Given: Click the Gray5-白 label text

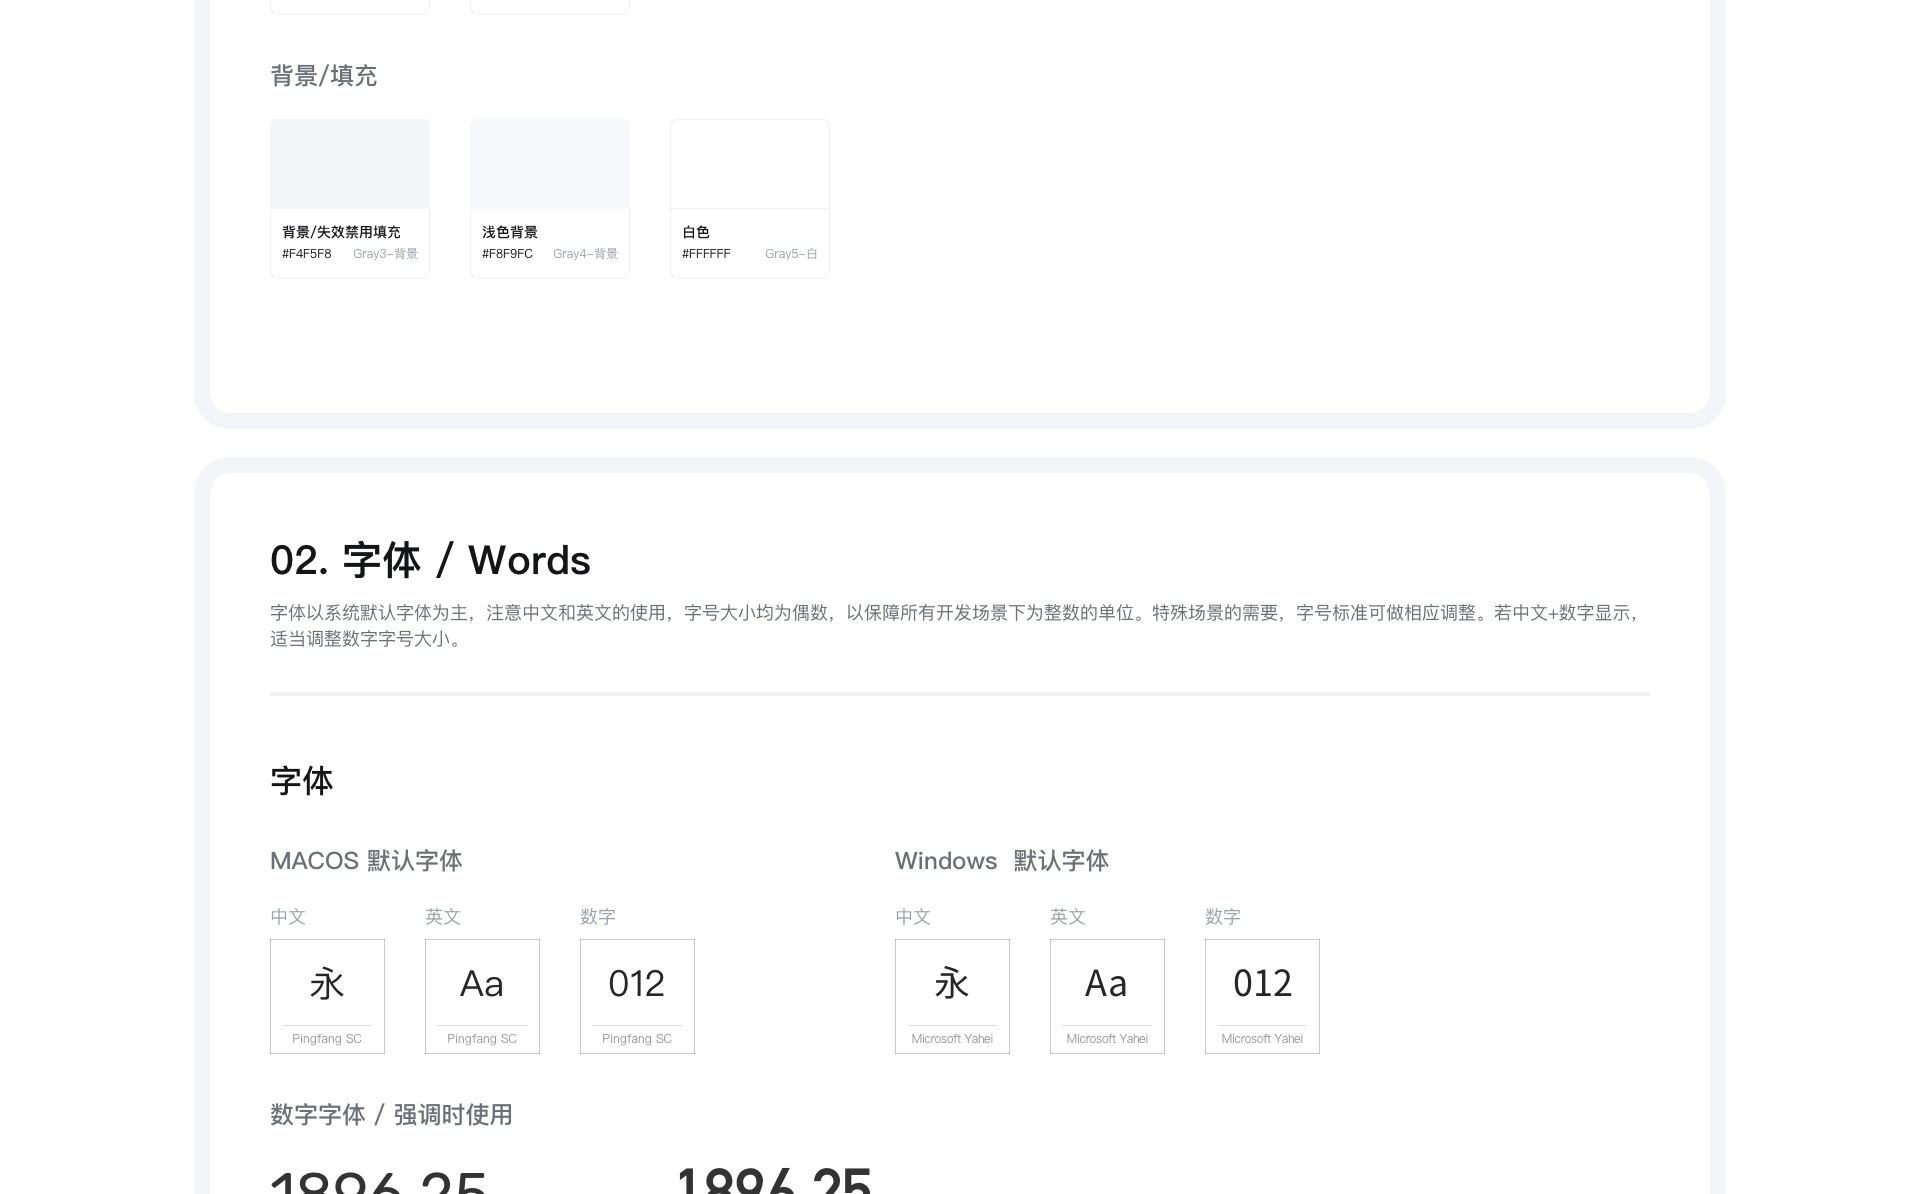Looking at the screenshot, I should coord(790,254).
